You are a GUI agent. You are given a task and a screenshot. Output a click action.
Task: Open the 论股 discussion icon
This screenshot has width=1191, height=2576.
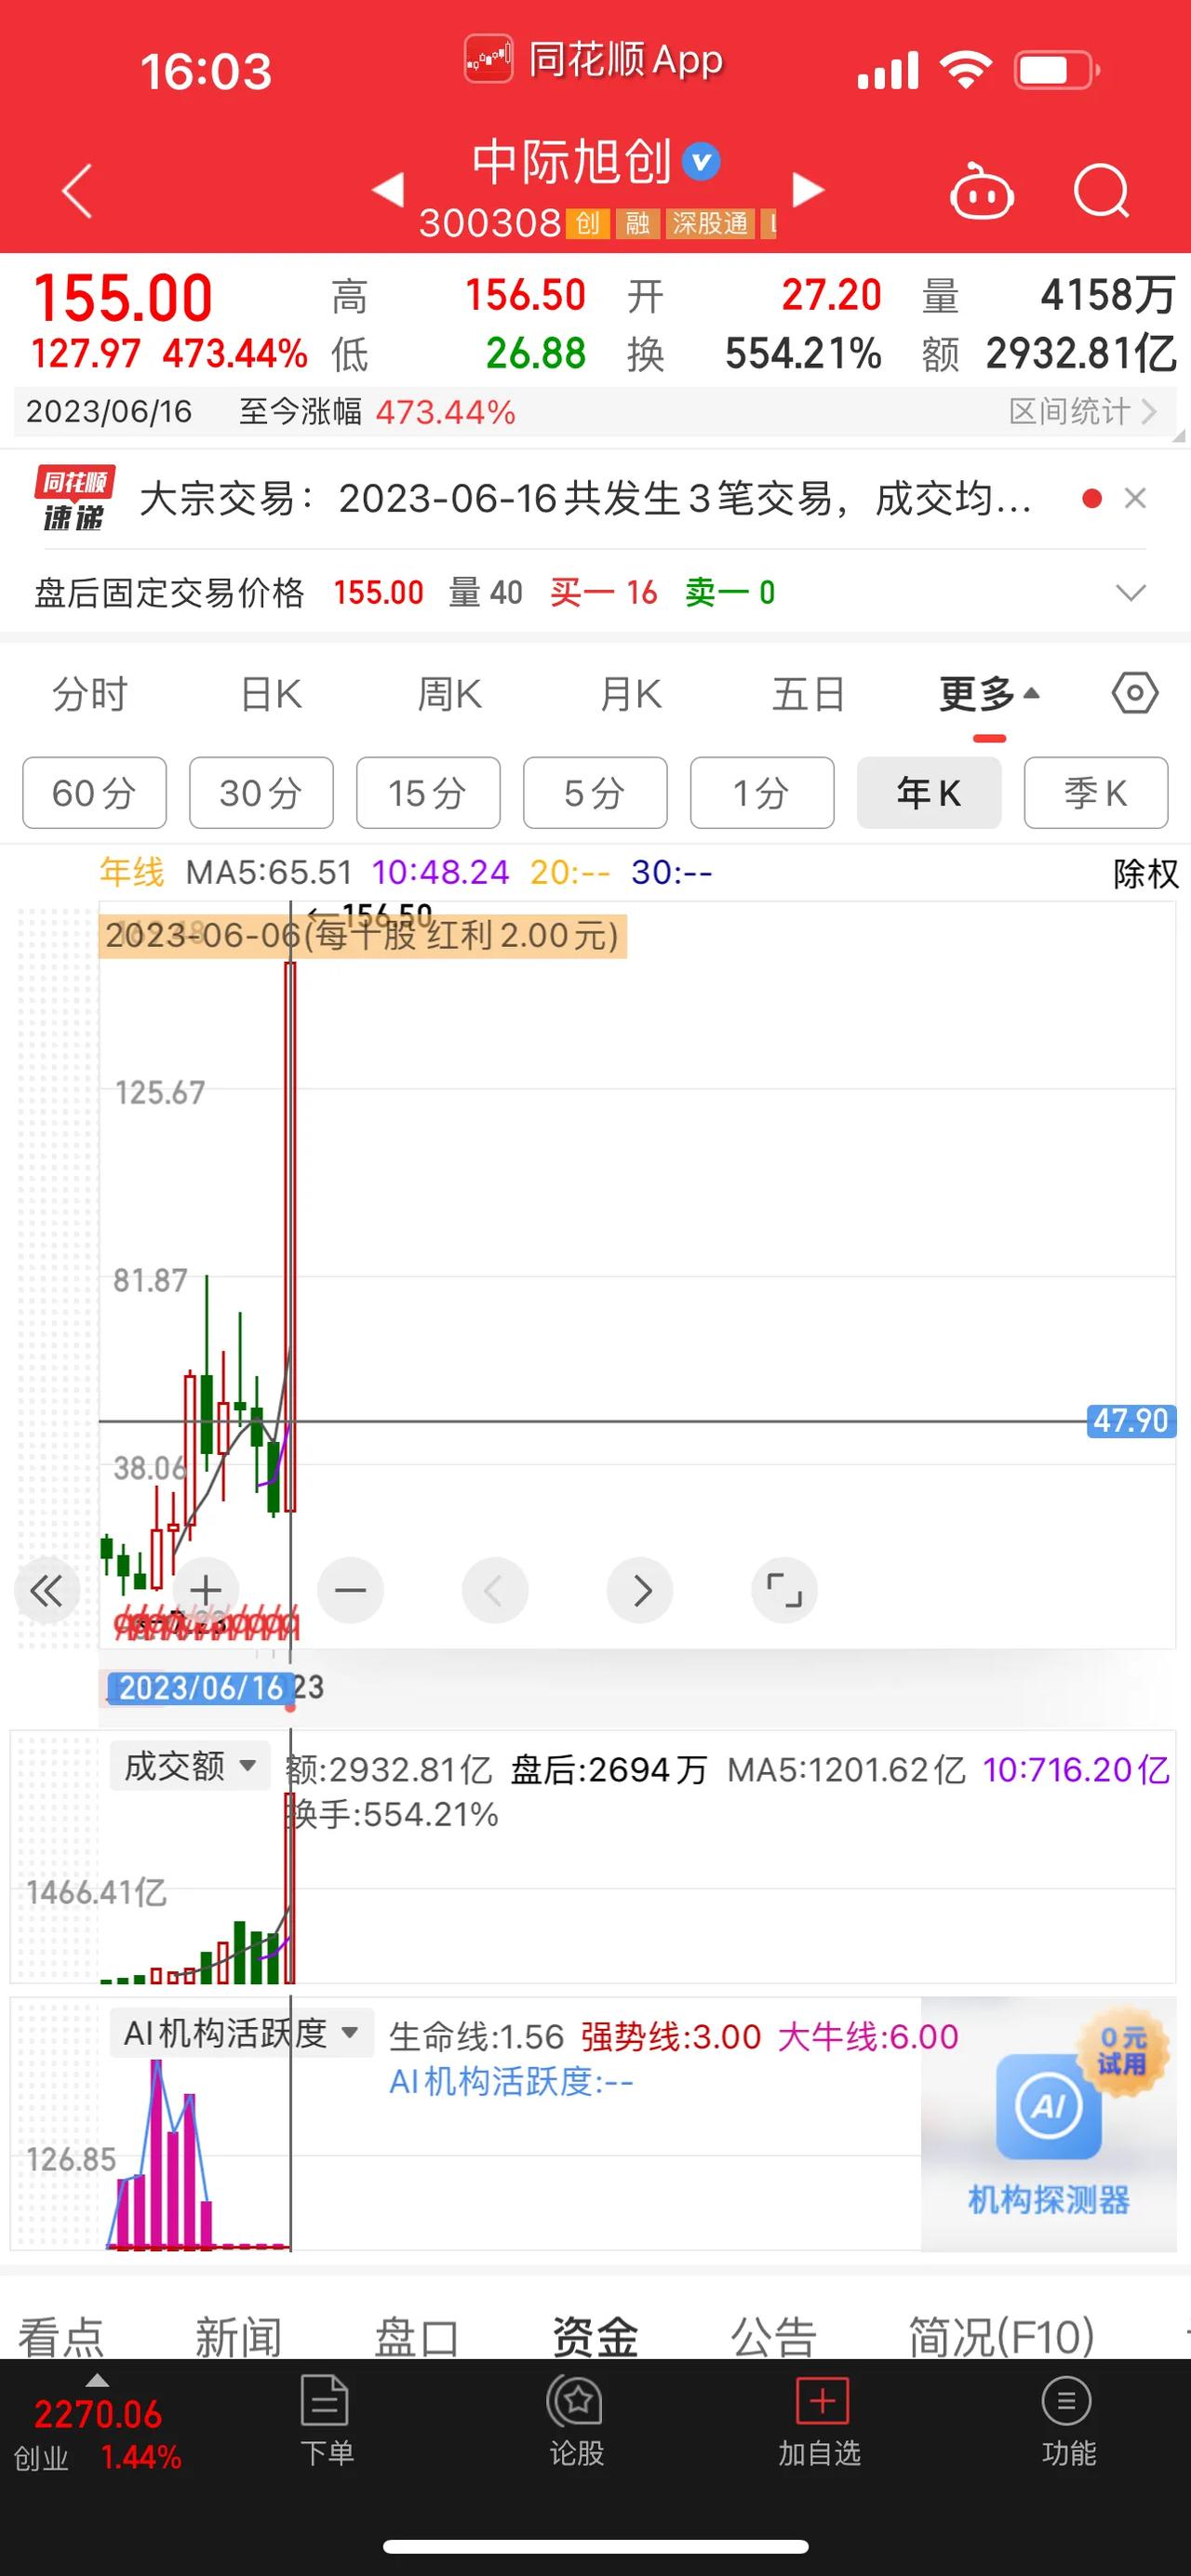[x=576, y=2421]
